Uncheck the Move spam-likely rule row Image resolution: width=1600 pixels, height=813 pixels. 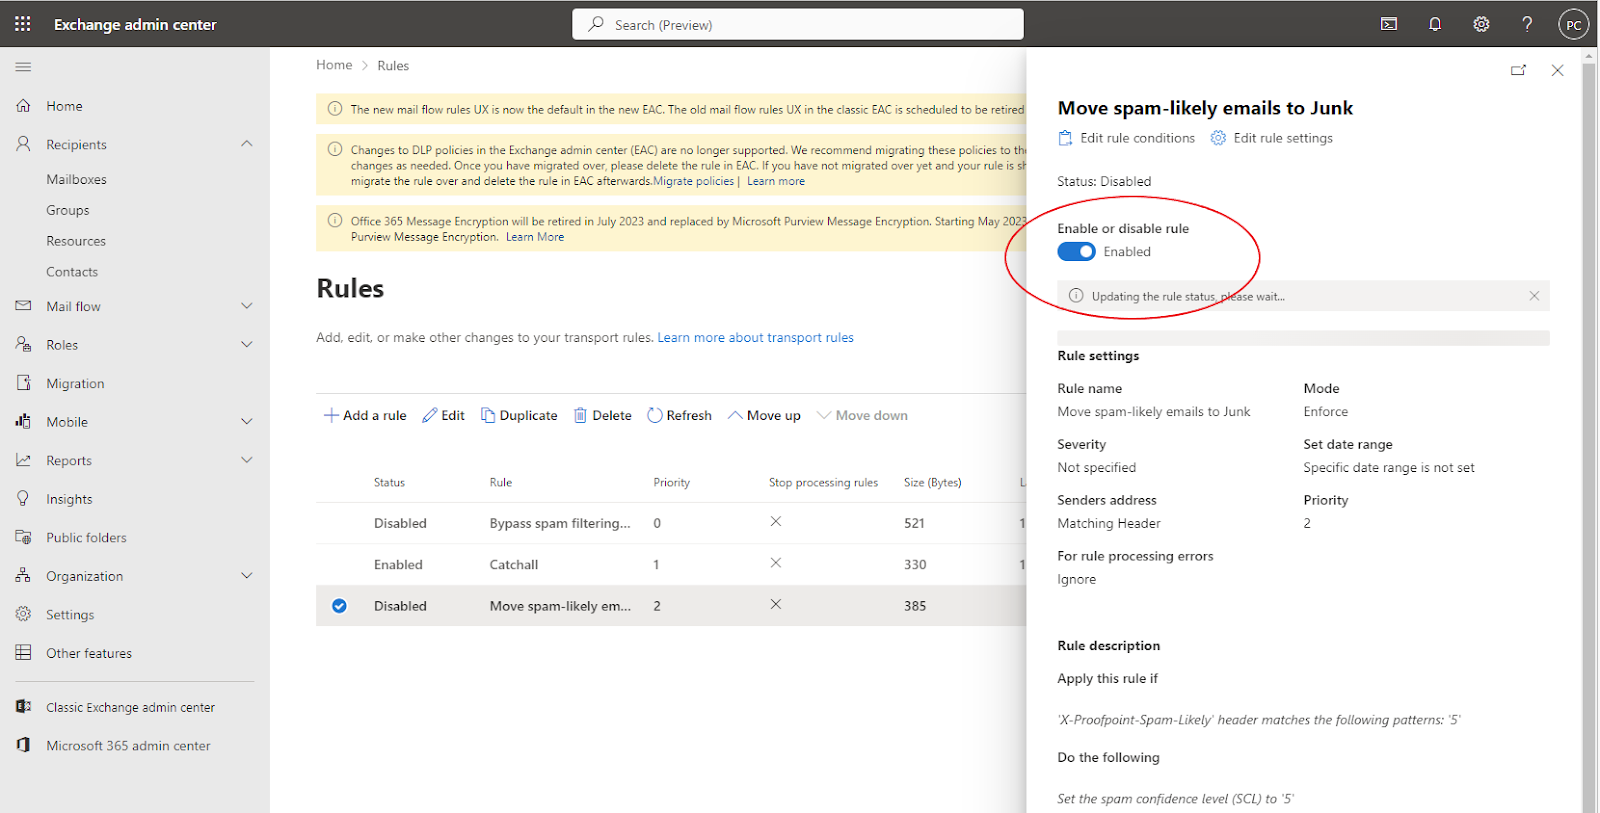[339, 606]
